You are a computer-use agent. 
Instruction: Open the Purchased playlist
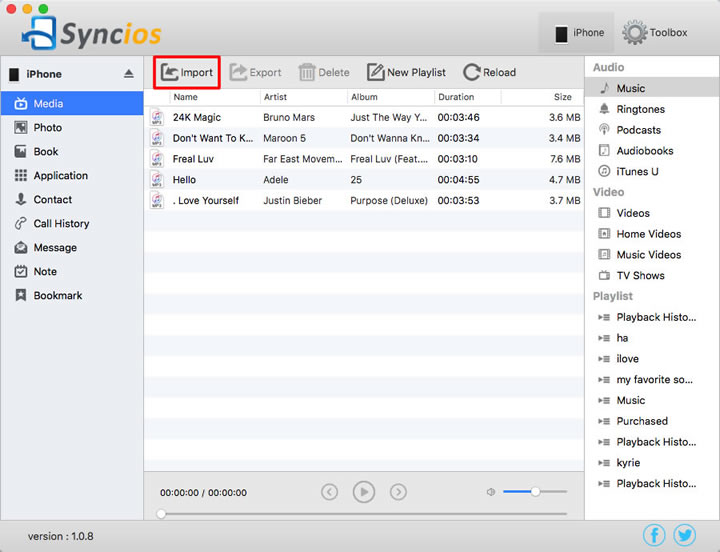652,421
